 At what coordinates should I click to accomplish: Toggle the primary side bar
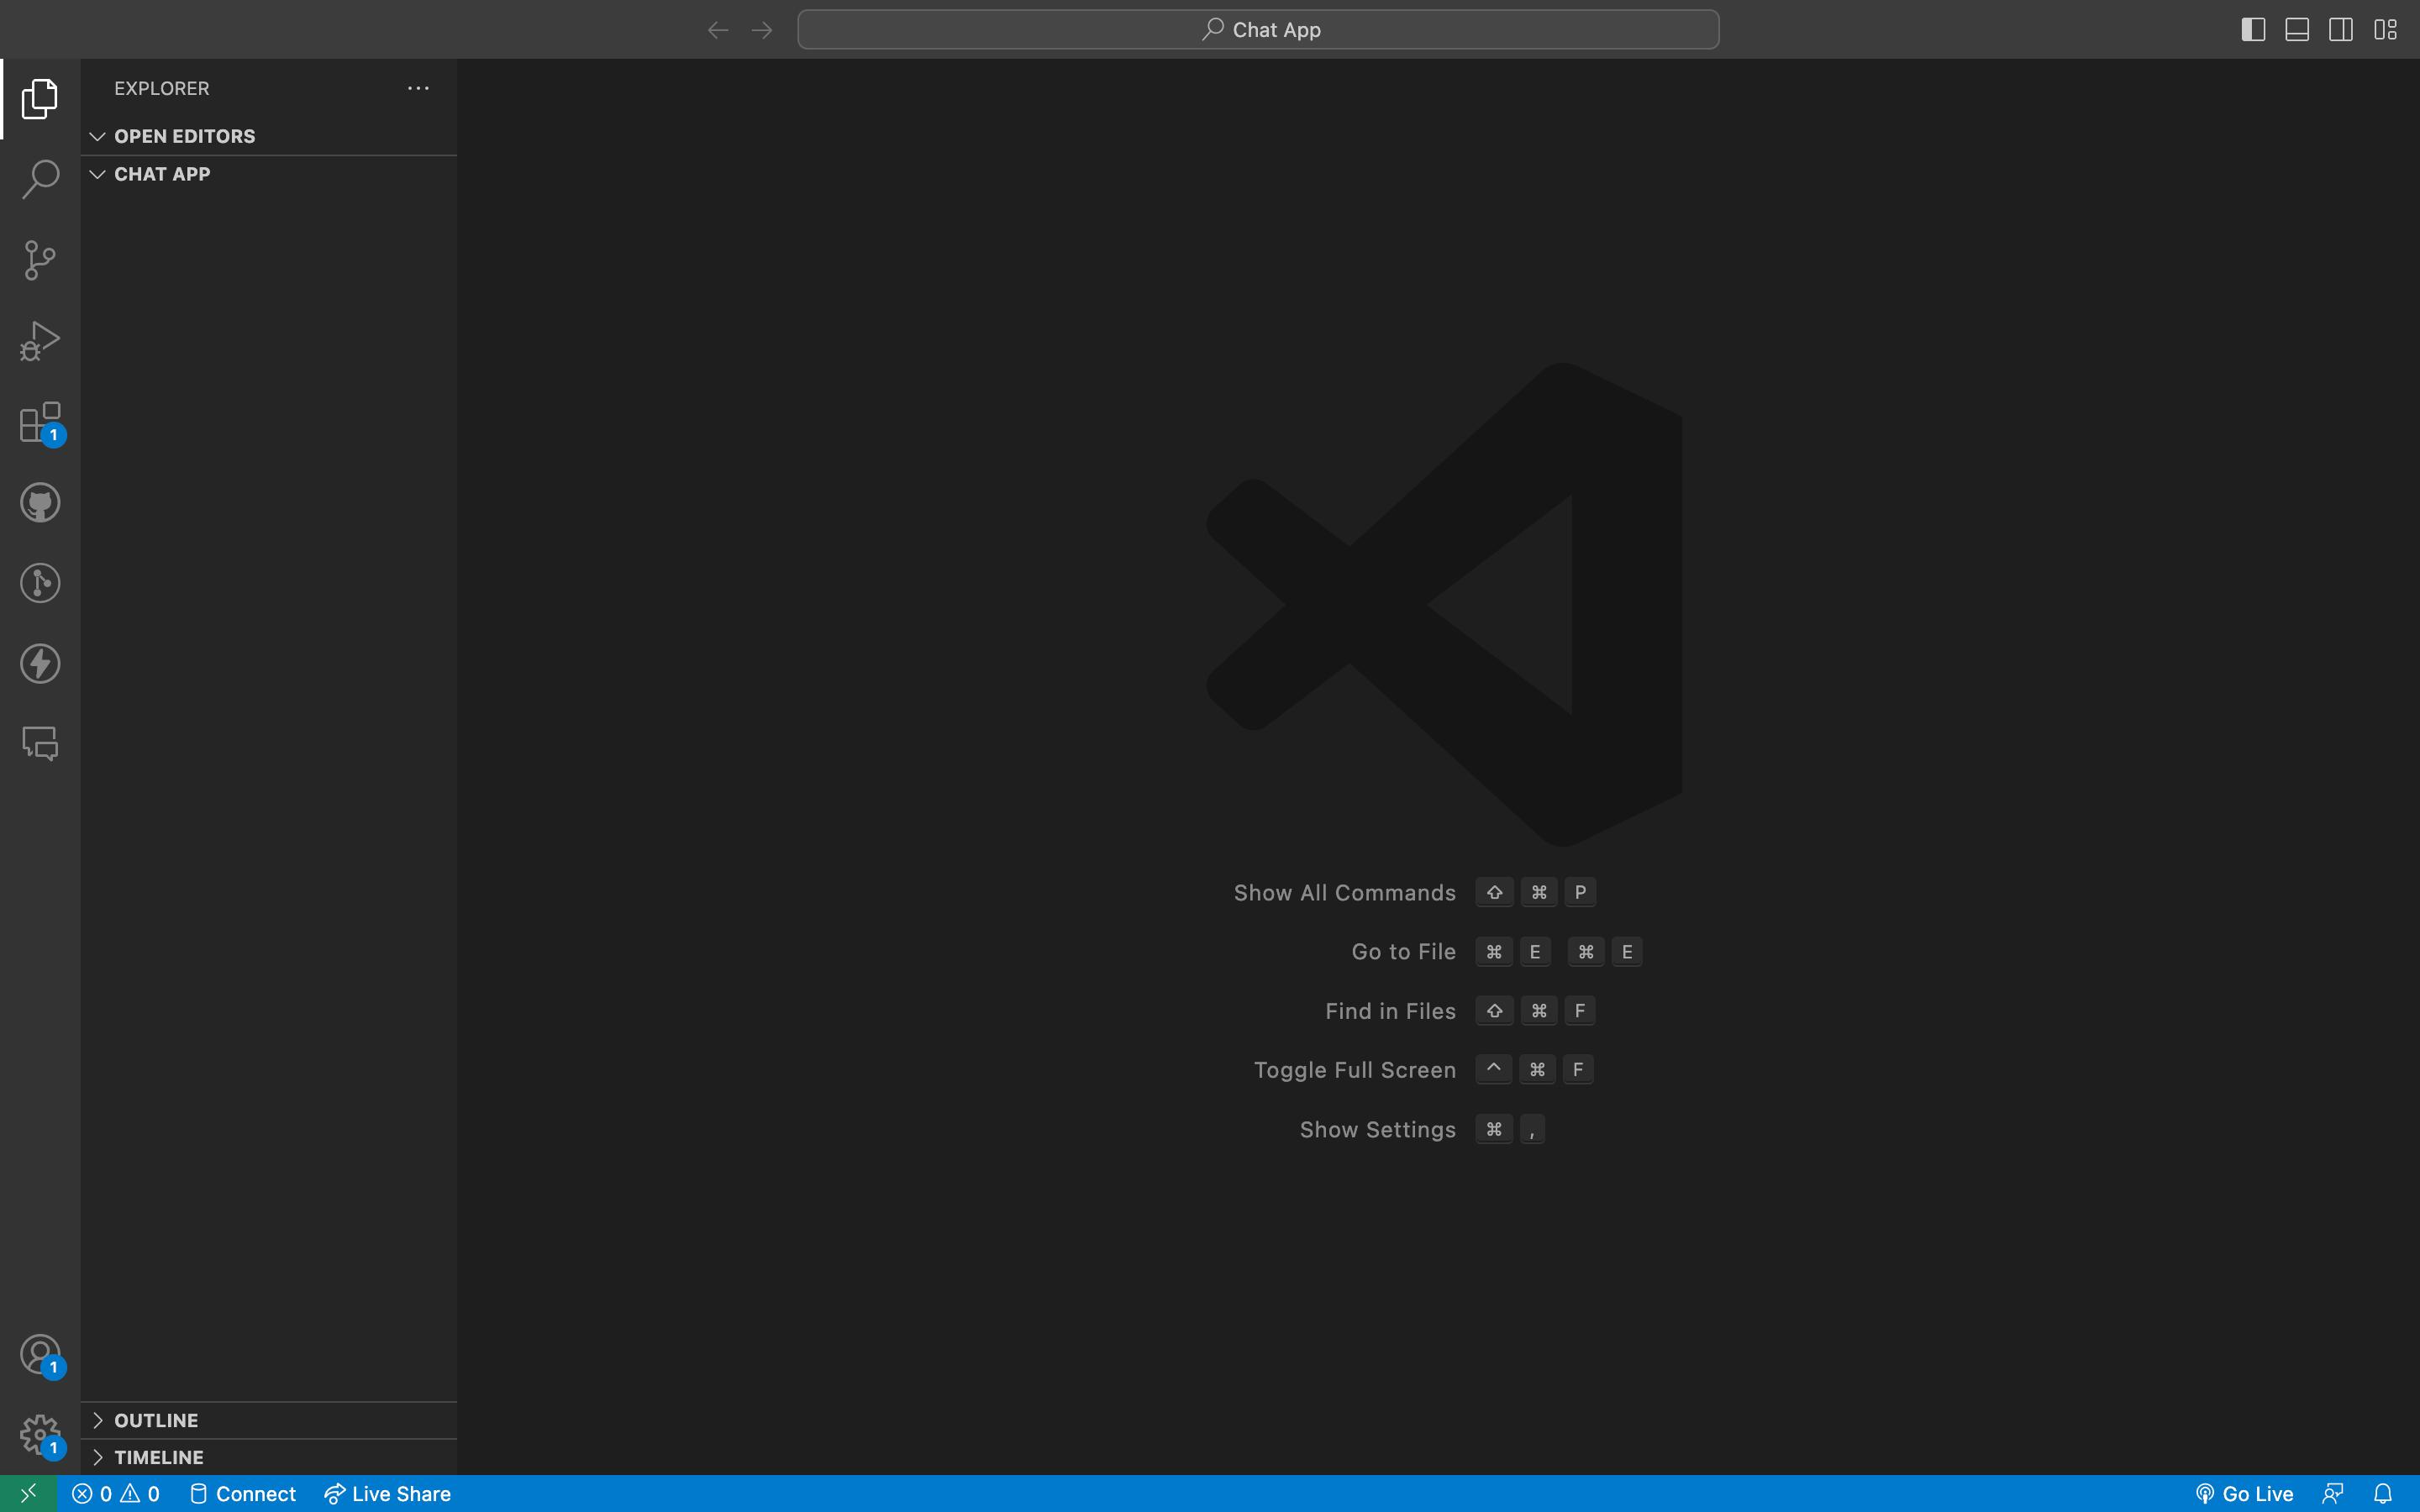[x=2253, y=30]
